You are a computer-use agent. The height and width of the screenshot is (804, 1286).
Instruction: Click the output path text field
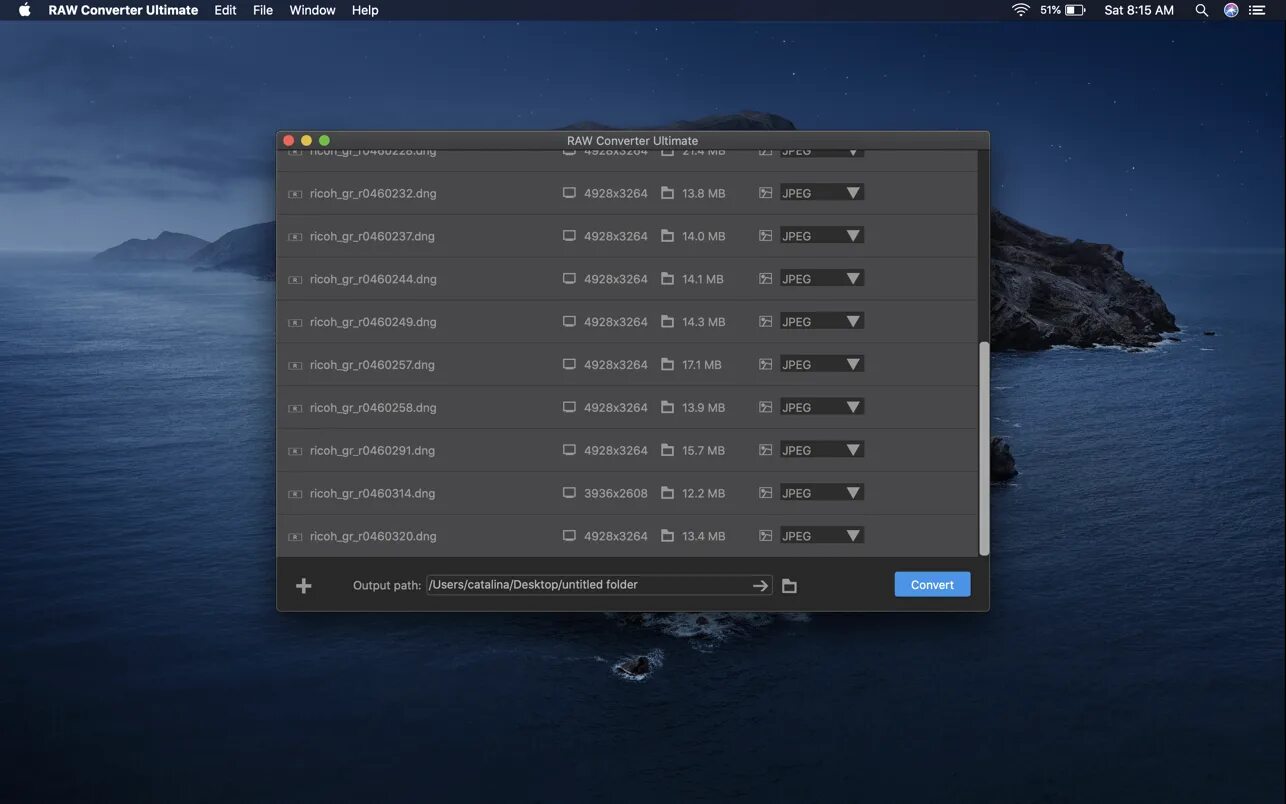(x=599, y=585)
